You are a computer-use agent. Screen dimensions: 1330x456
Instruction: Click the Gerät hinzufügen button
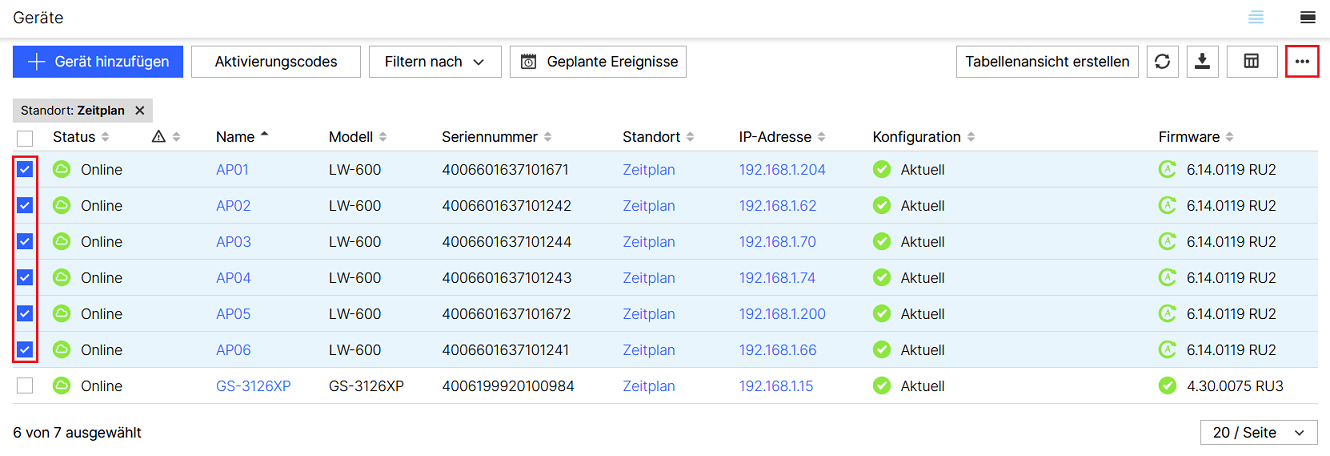(x=98, y=62)
